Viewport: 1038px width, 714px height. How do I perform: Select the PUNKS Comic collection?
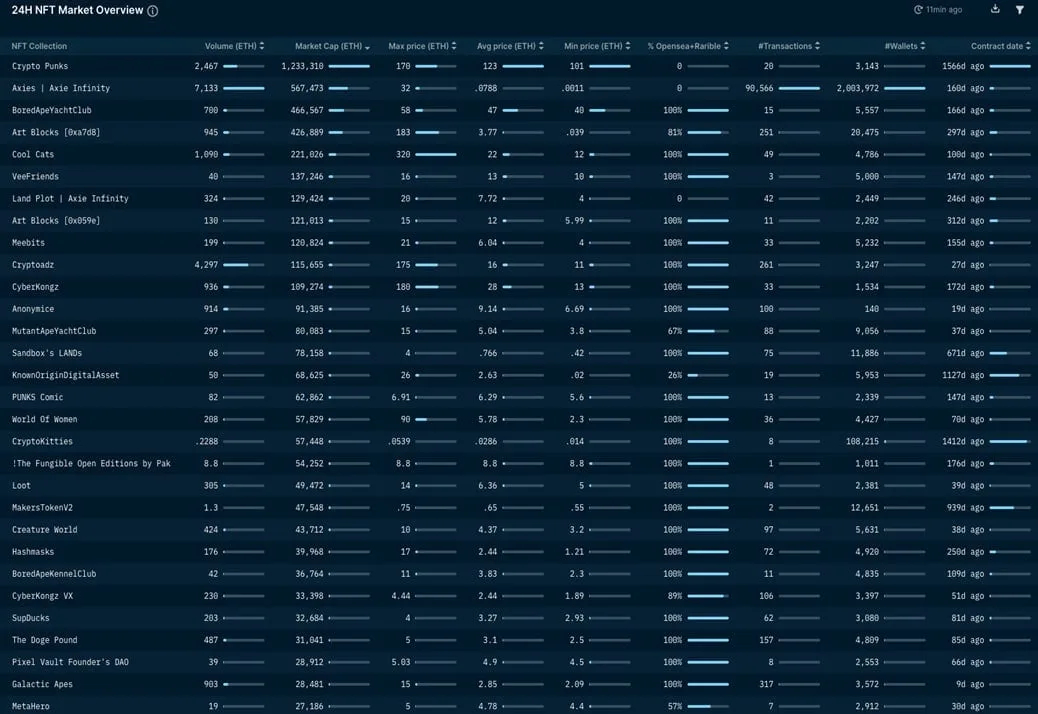38,397
